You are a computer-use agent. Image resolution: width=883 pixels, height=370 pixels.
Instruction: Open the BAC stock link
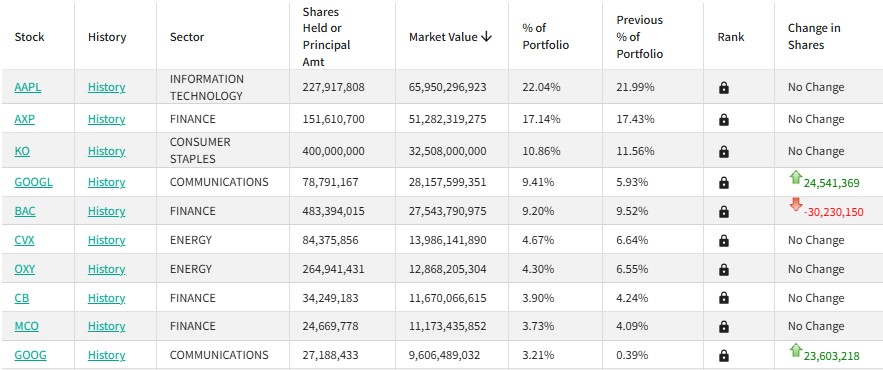tap(25, 211)
